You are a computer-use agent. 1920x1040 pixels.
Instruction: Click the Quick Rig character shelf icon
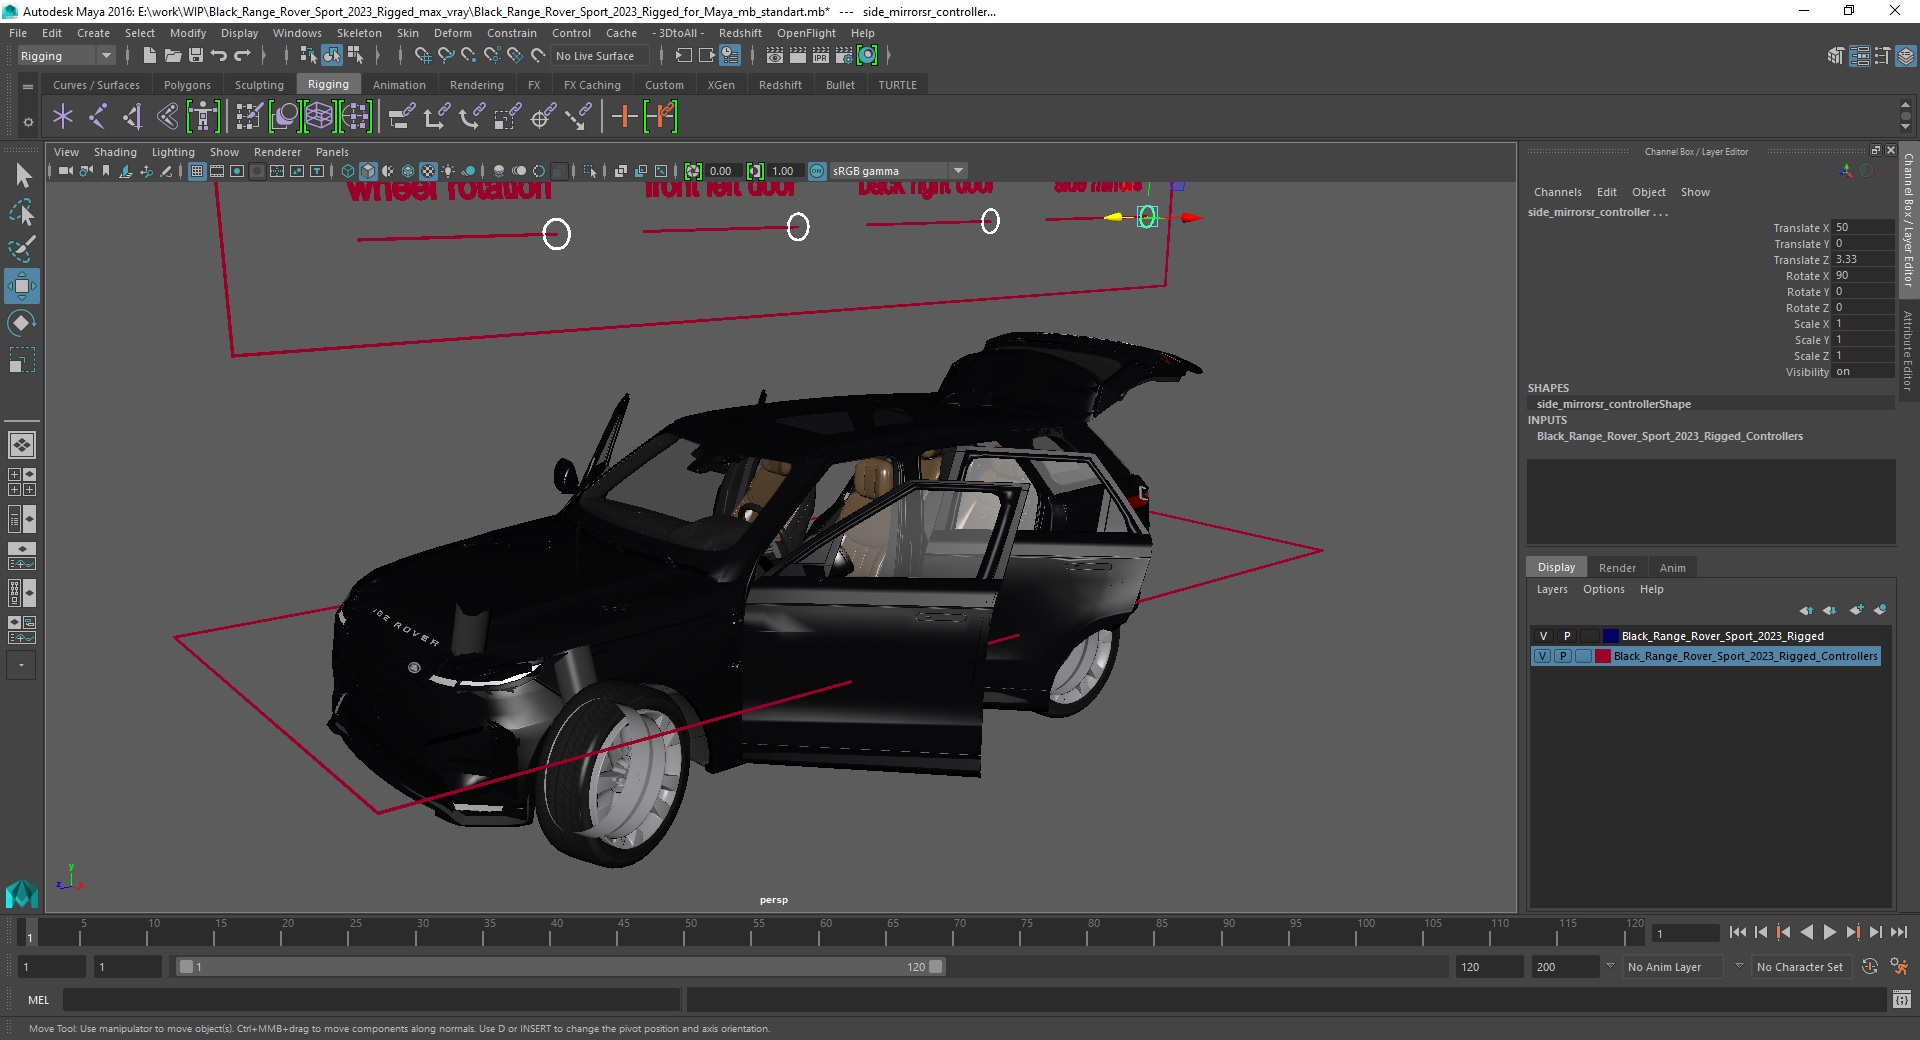pos(203,117)
